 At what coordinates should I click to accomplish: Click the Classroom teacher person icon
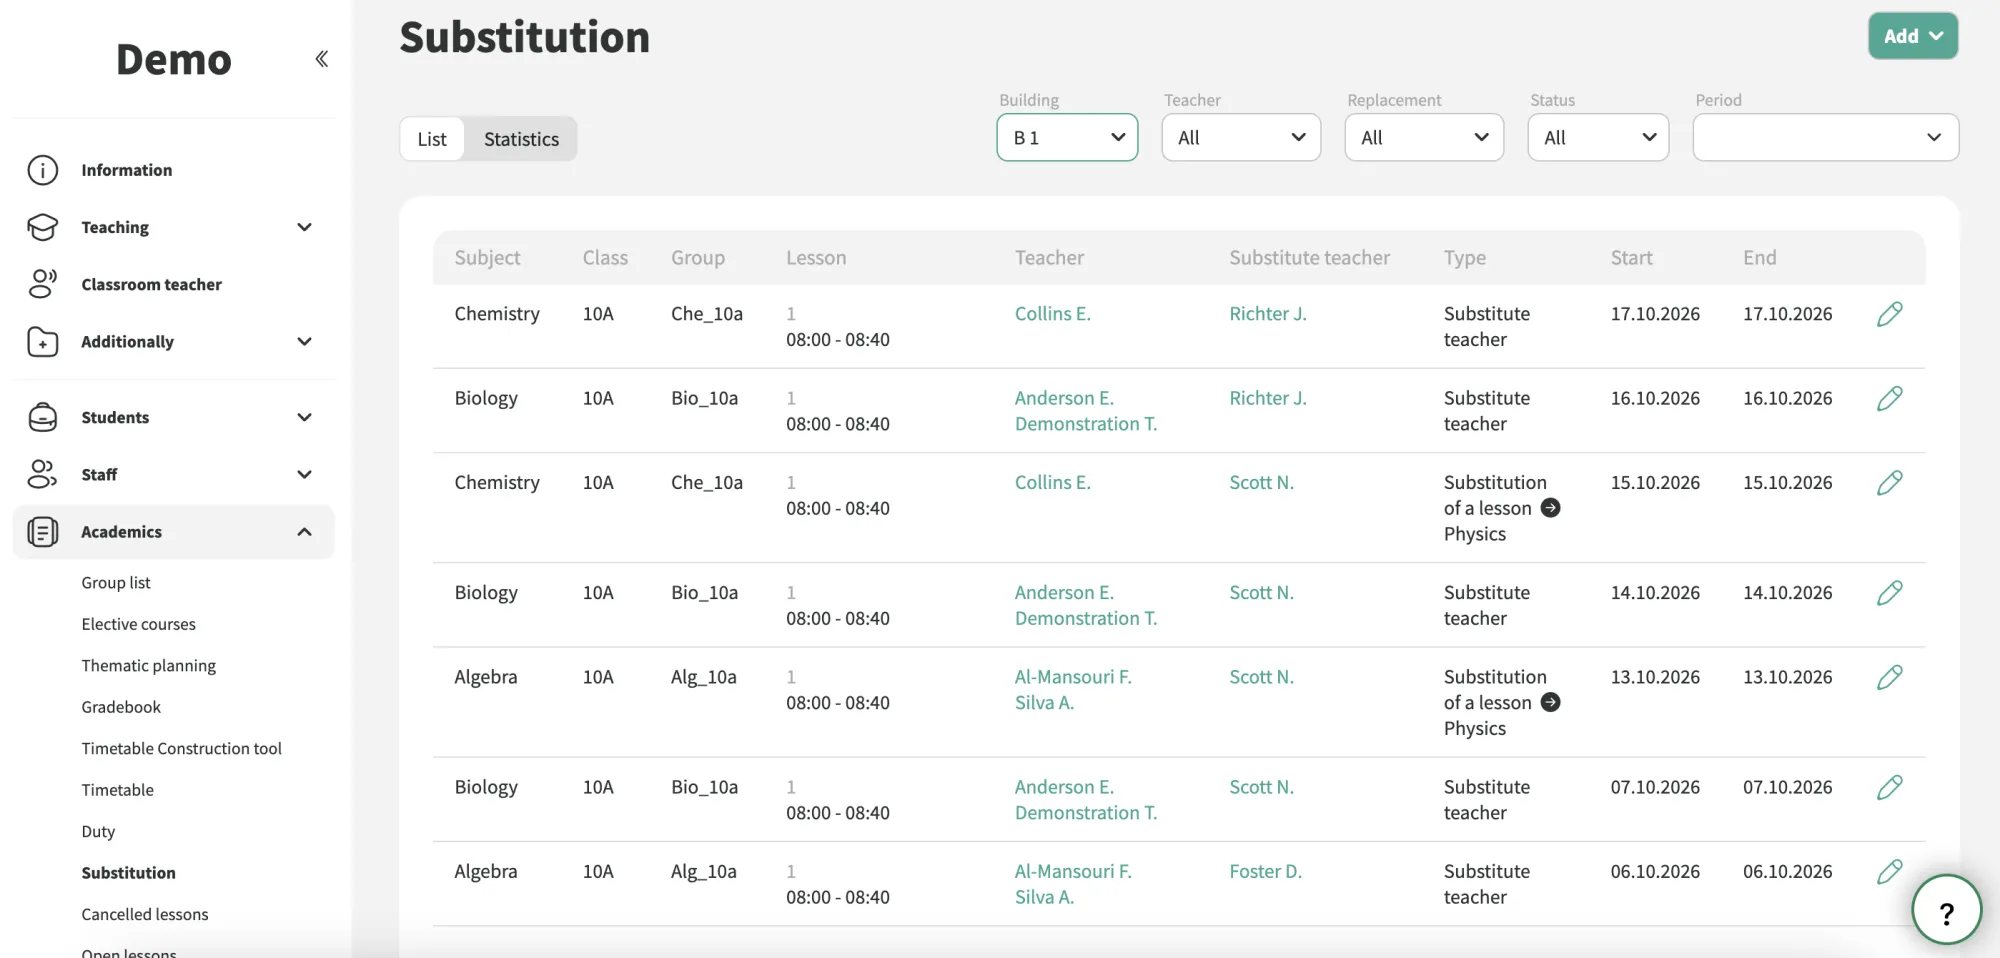point(42,284)
